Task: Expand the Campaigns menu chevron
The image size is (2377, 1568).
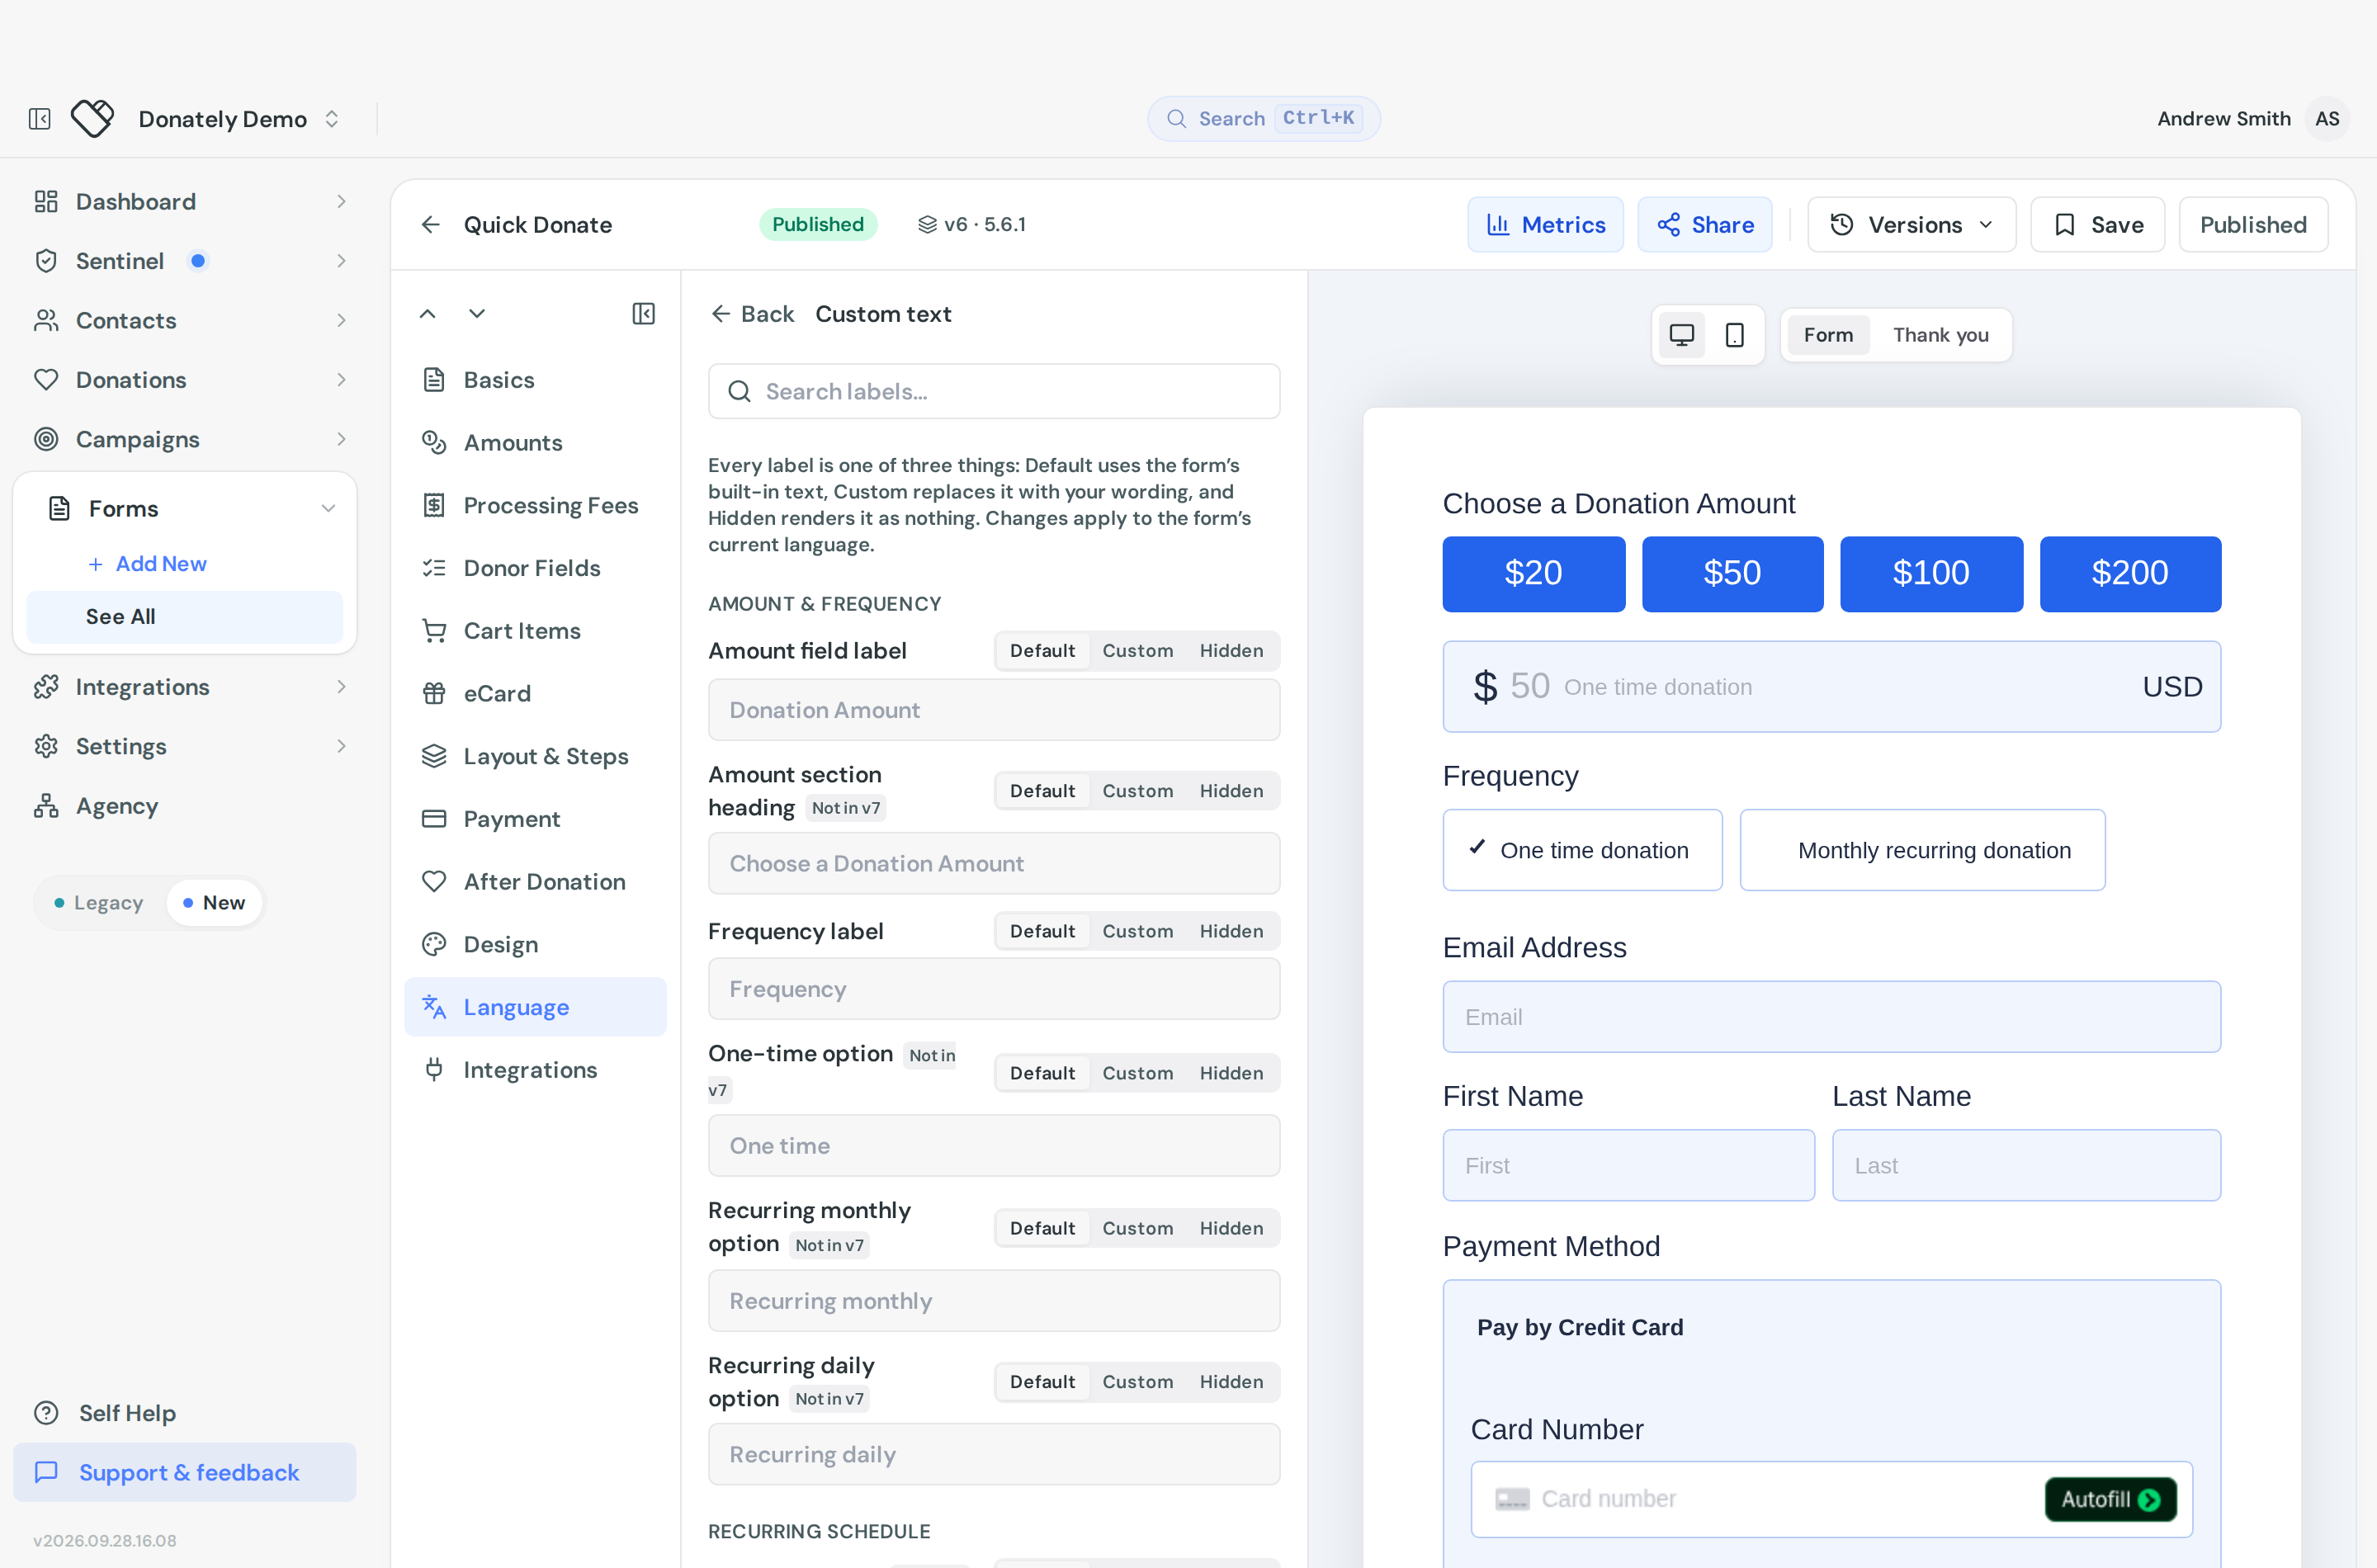Action: pos(341,440)
